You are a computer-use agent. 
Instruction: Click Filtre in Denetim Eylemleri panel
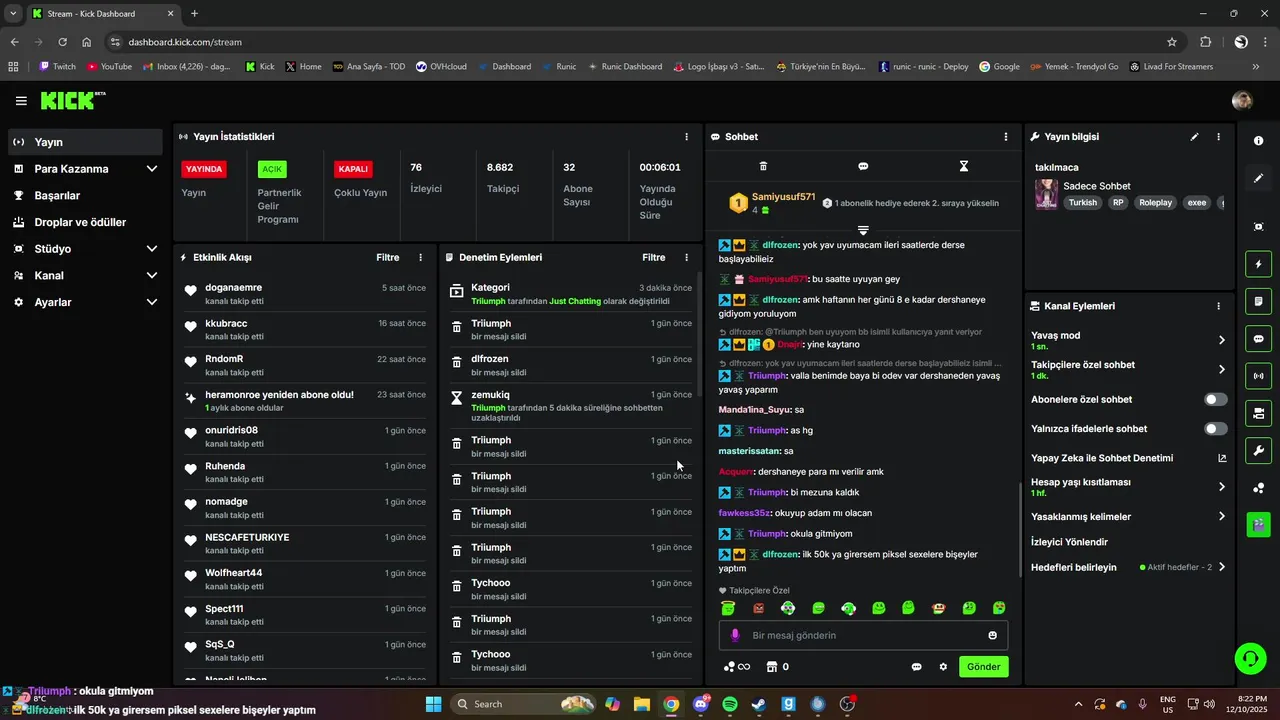pyautogui.click(x=653, y=257)
